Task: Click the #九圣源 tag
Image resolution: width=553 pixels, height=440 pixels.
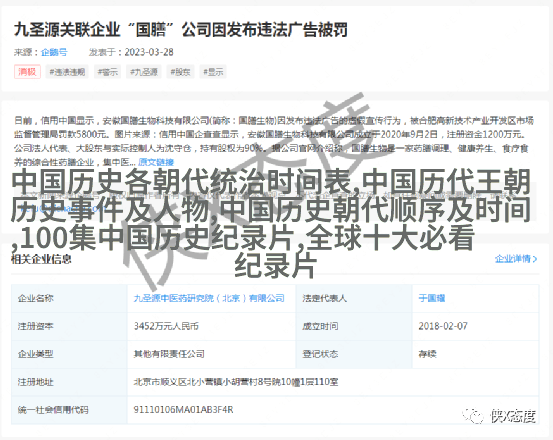Action: (144, 72)
